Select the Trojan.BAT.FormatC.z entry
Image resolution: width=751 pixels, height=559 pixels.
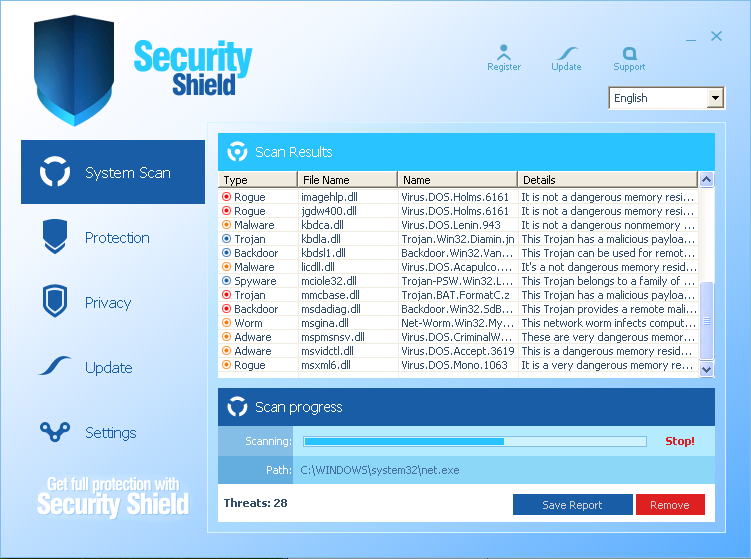(x=455, y=295)
